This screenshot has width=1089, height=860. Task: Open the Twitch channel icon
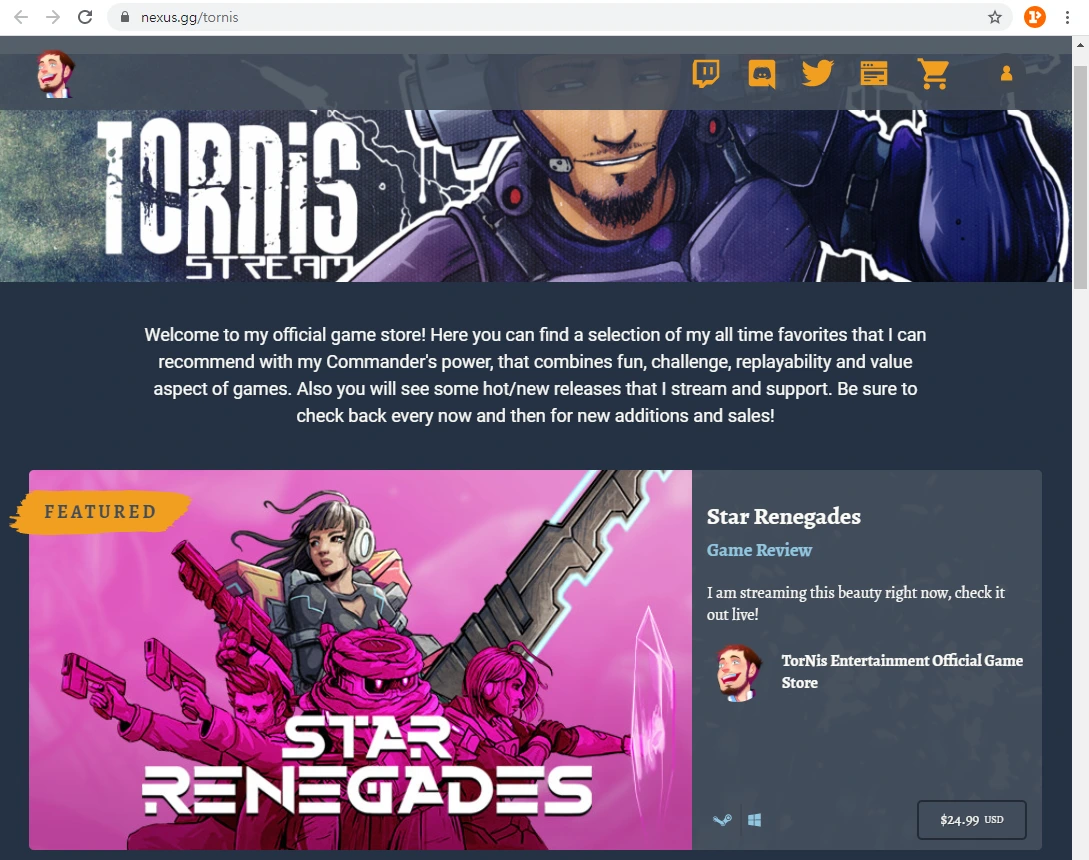706,73
